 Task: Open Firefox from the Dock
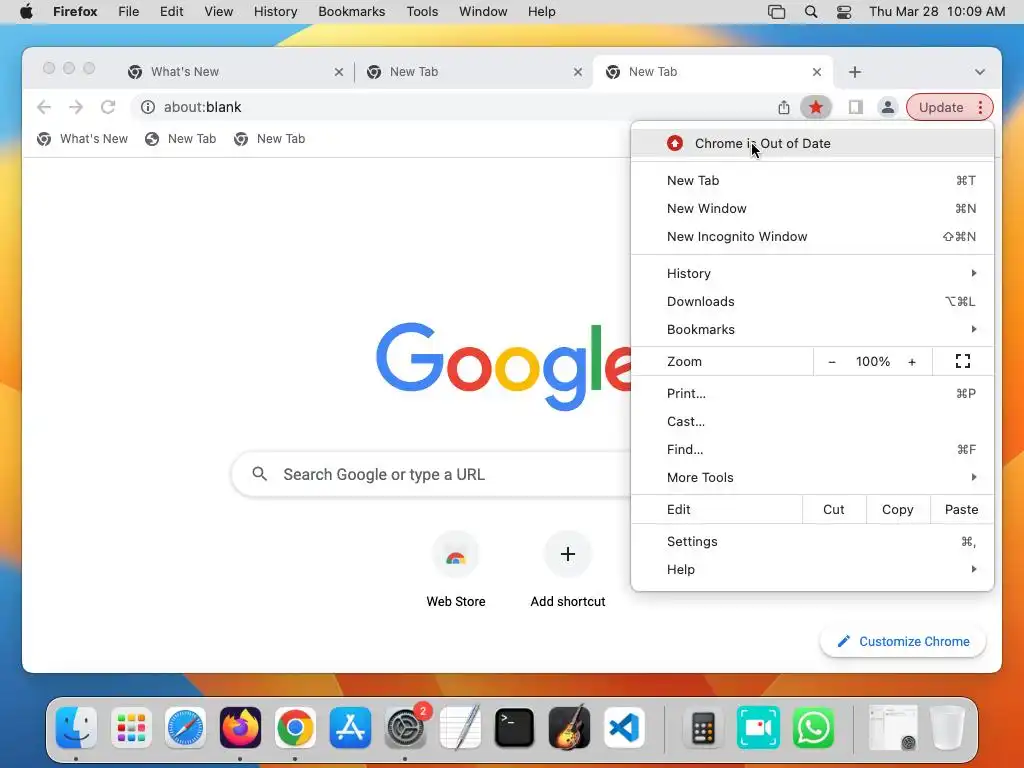point(240,728)
